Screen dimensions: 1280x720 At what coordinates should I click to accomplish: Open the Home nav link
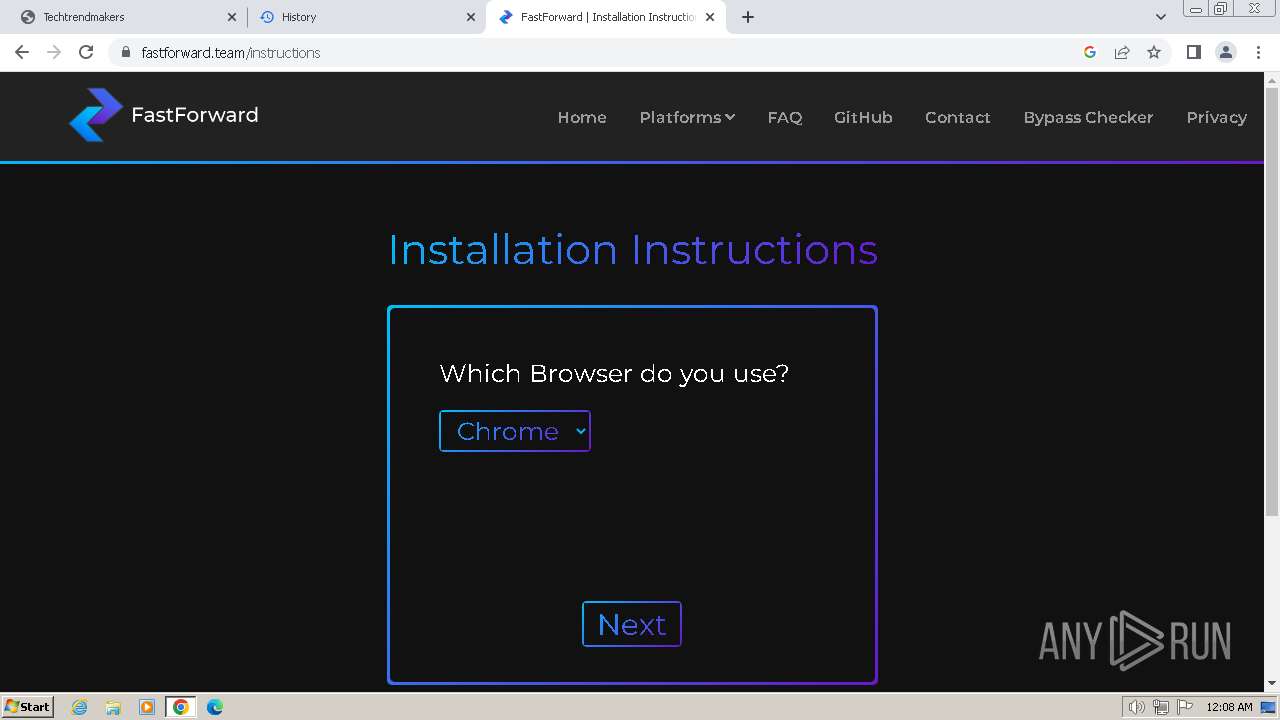582,117
